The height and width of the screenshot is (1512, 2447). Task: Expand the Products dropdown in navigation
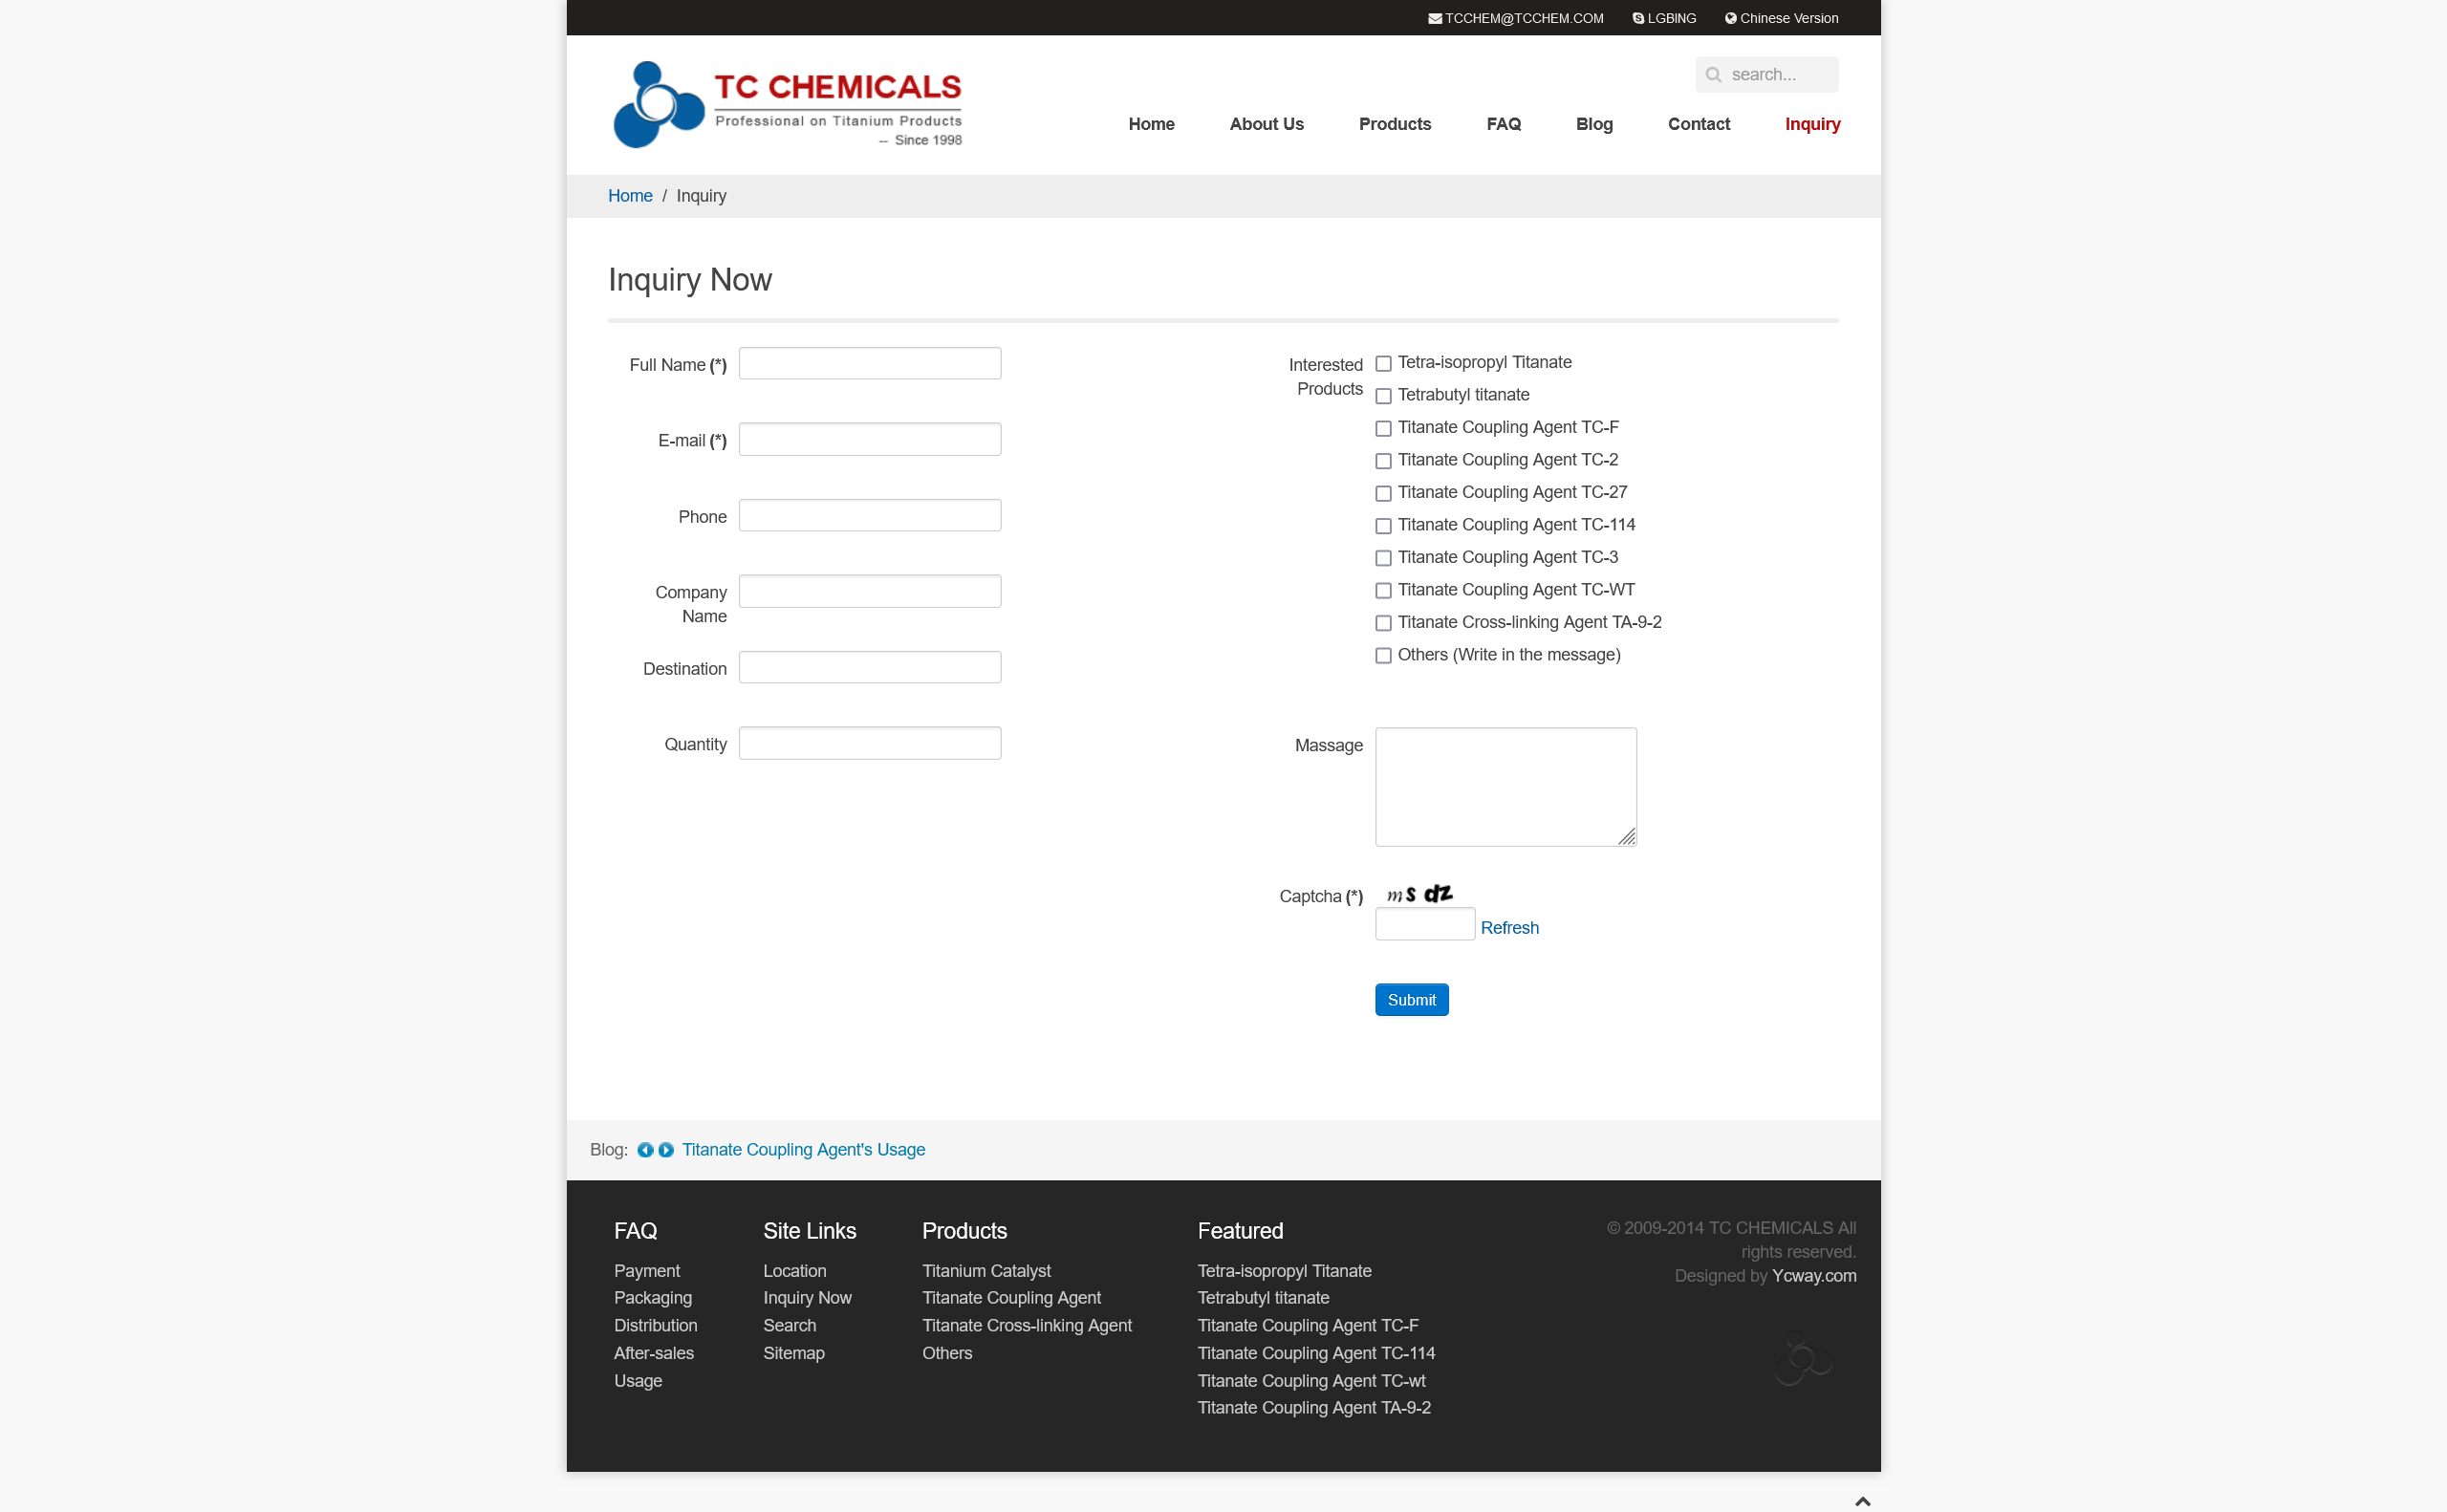coord(1395,124)
